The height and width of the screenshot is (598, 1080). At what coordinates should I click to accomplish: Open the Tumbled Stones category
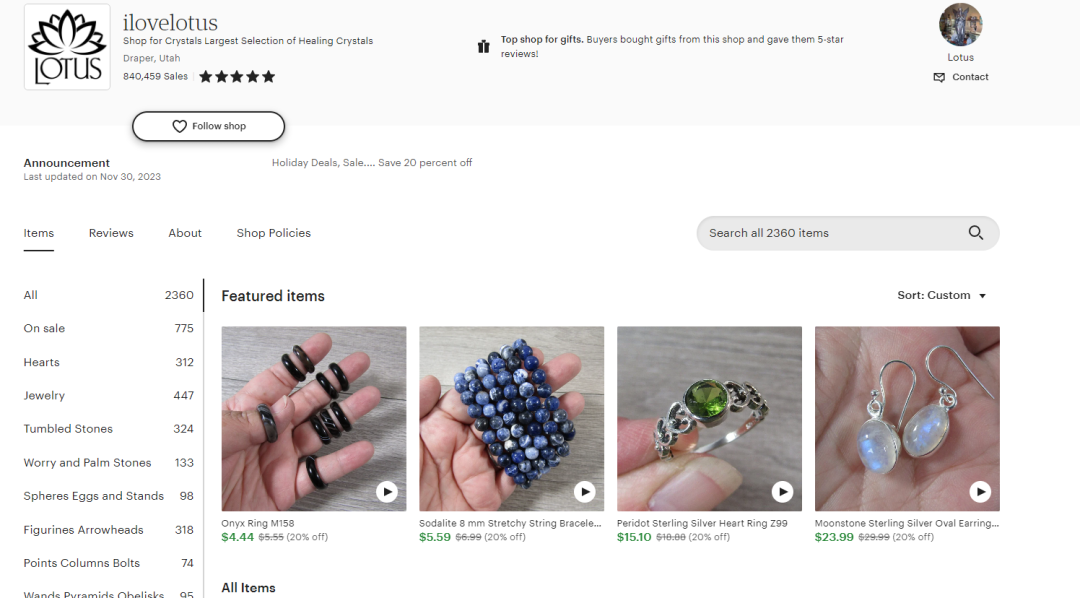click(x=68, y=428)
